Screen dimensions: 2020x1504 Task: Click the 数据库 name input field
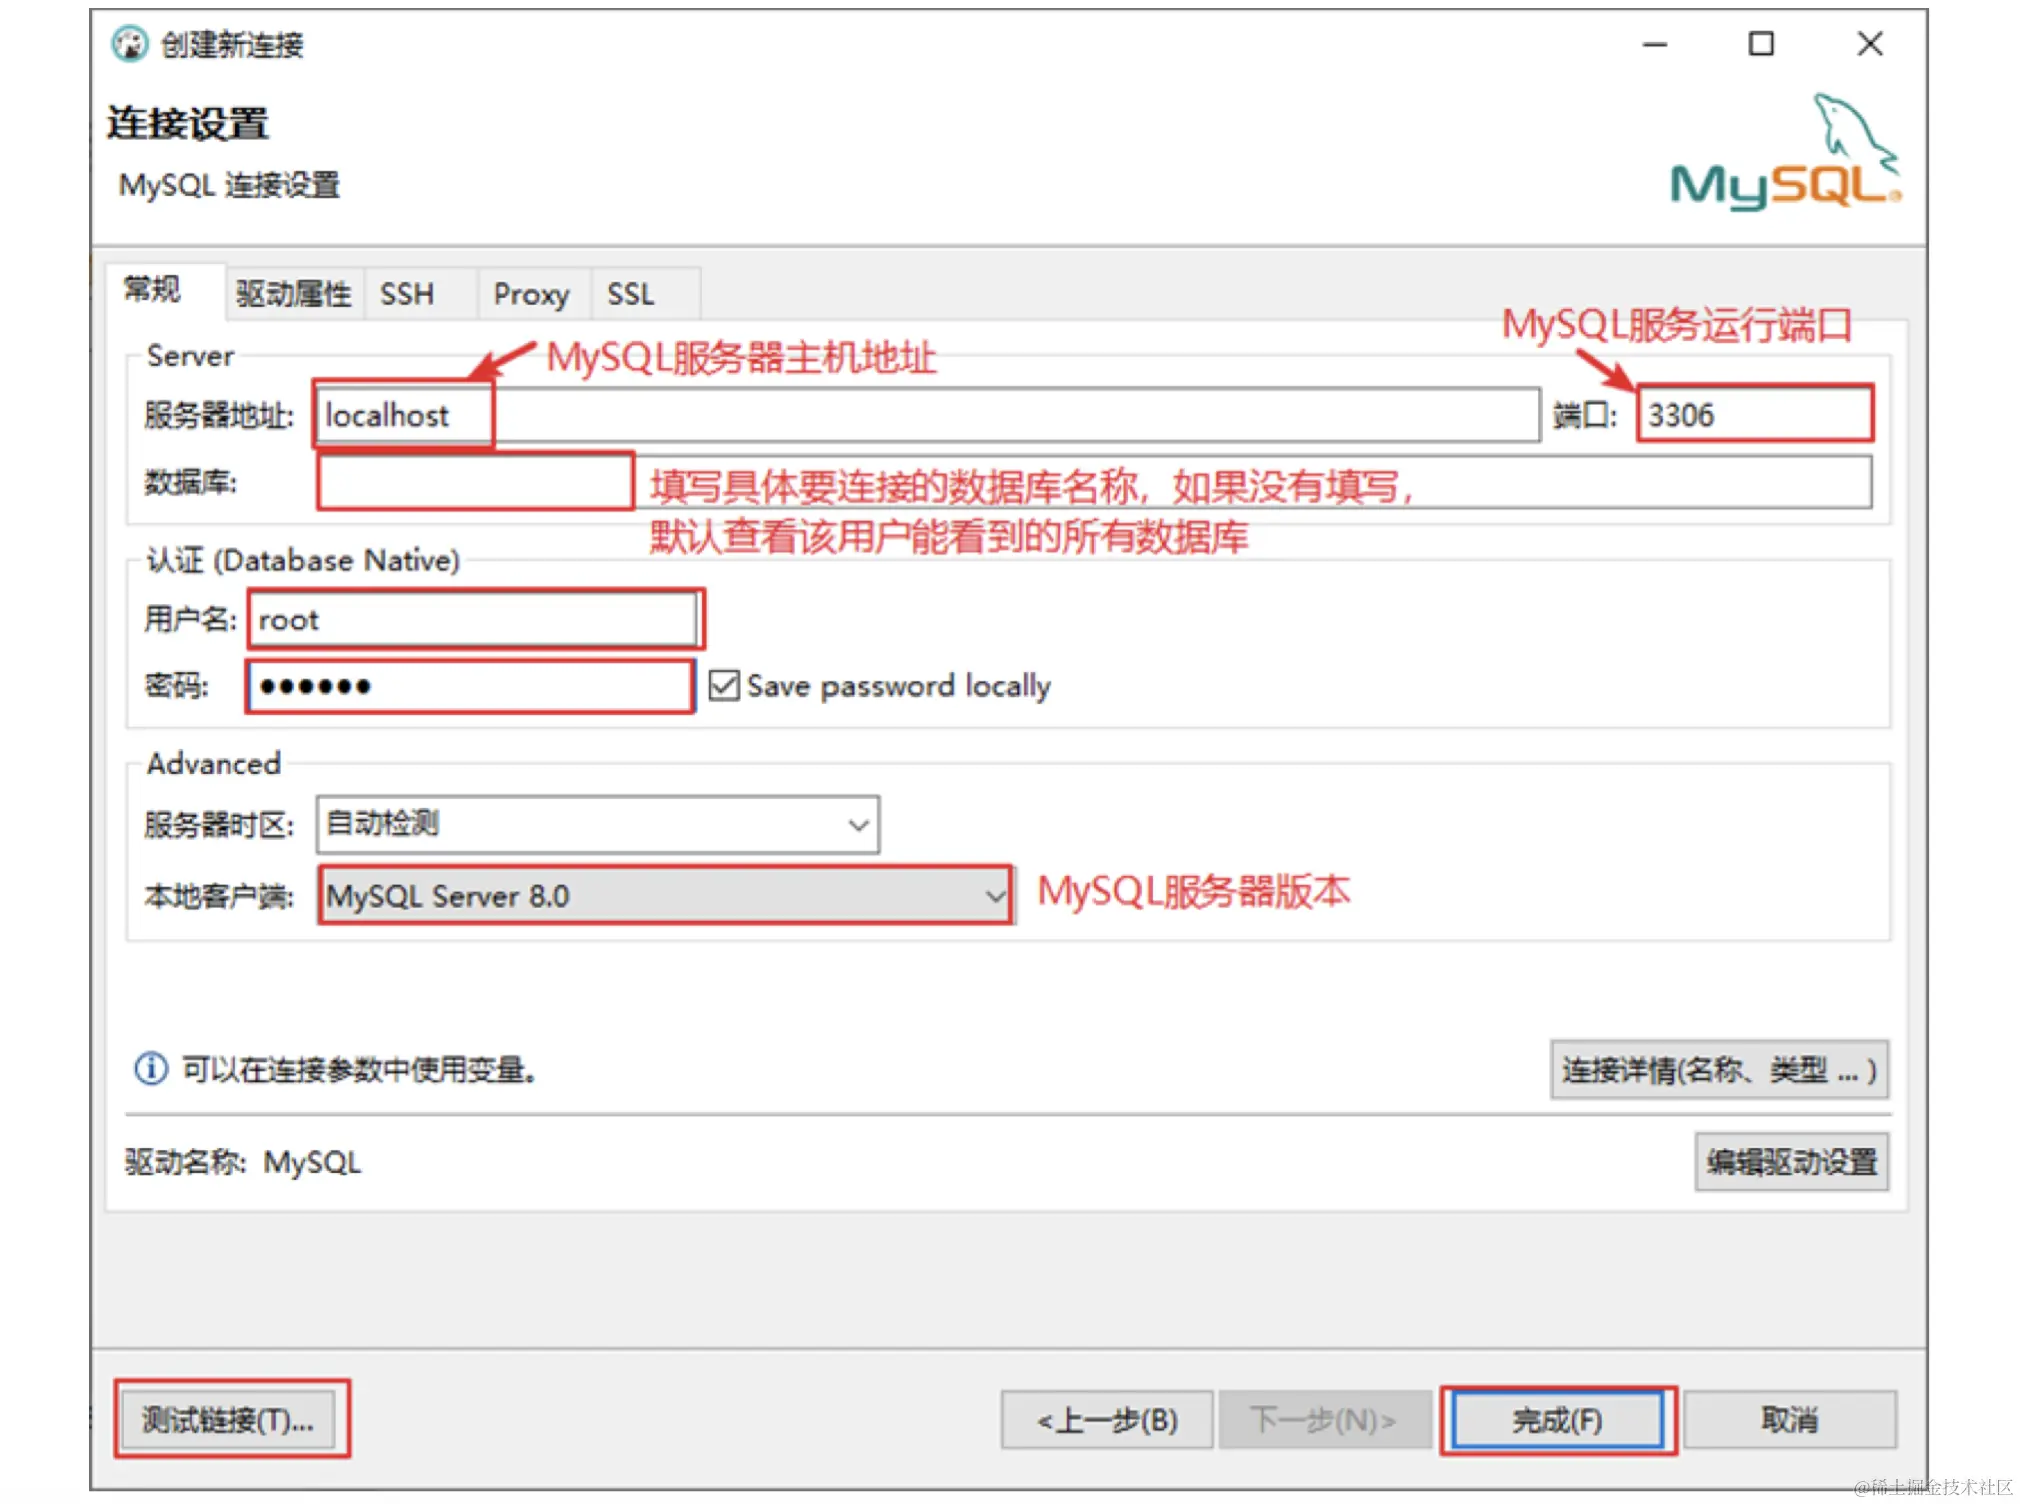[1094, 482]
